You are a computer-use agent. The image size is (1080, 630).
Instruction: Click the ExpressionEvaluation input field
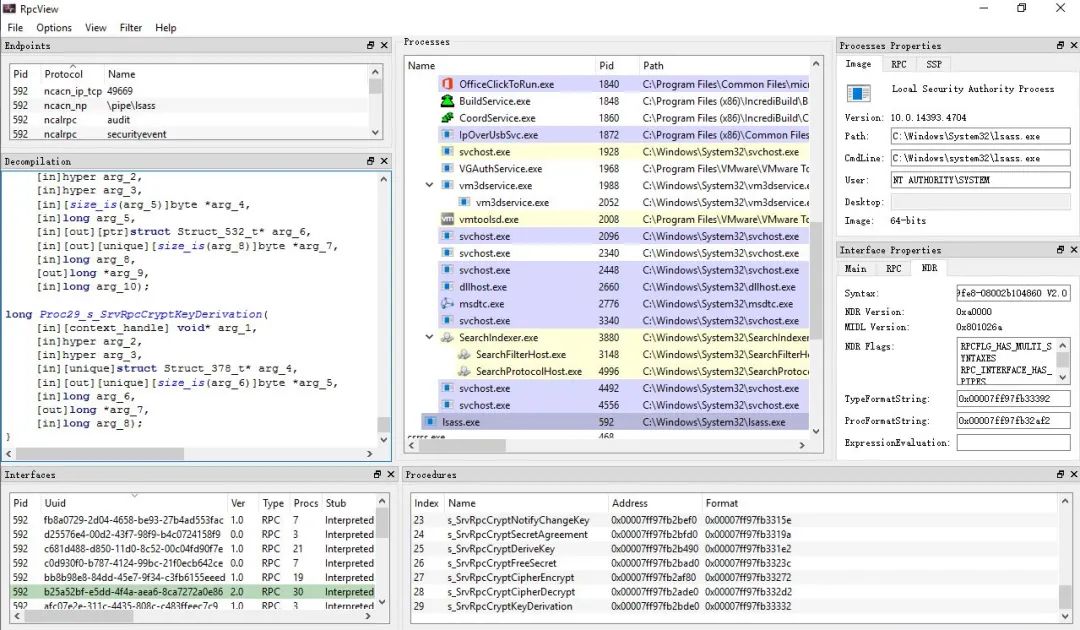point(1013,443)
